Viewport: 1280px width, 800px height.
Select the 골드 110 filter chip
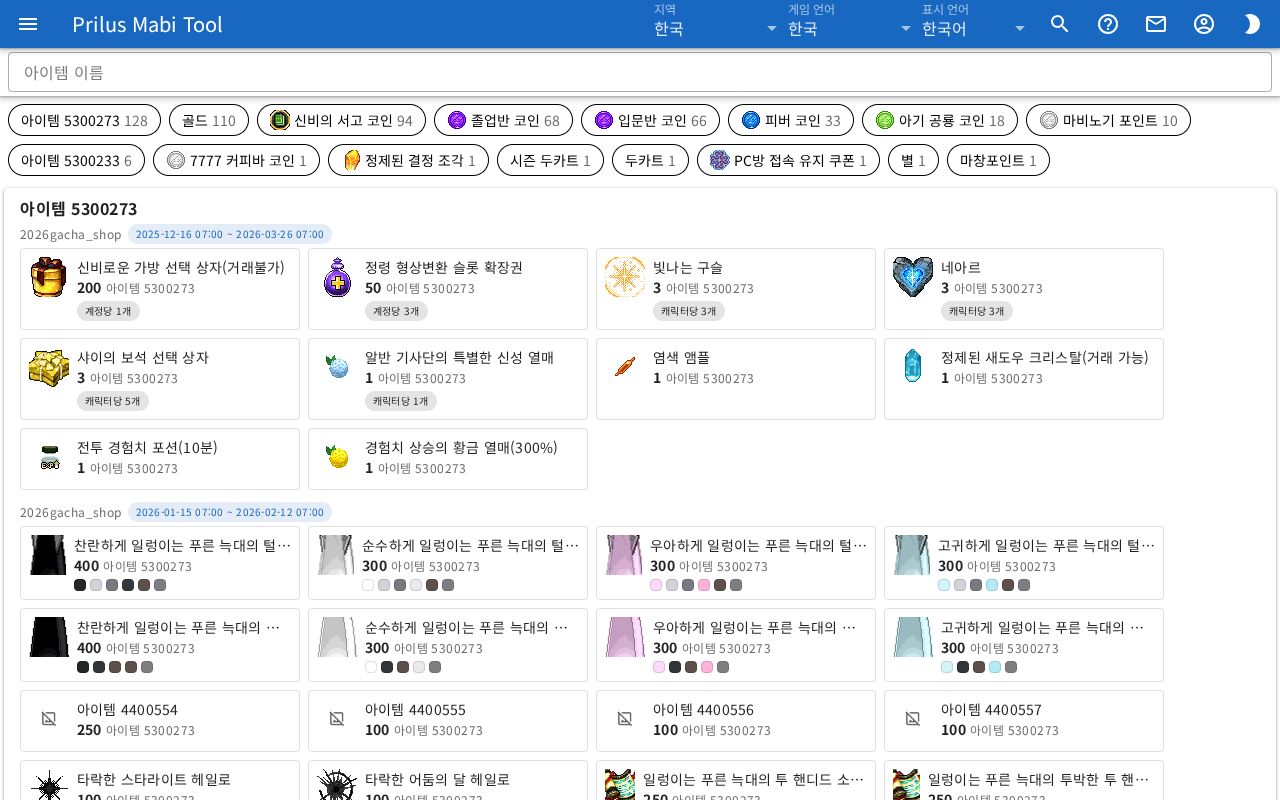[x=209, y=120]
